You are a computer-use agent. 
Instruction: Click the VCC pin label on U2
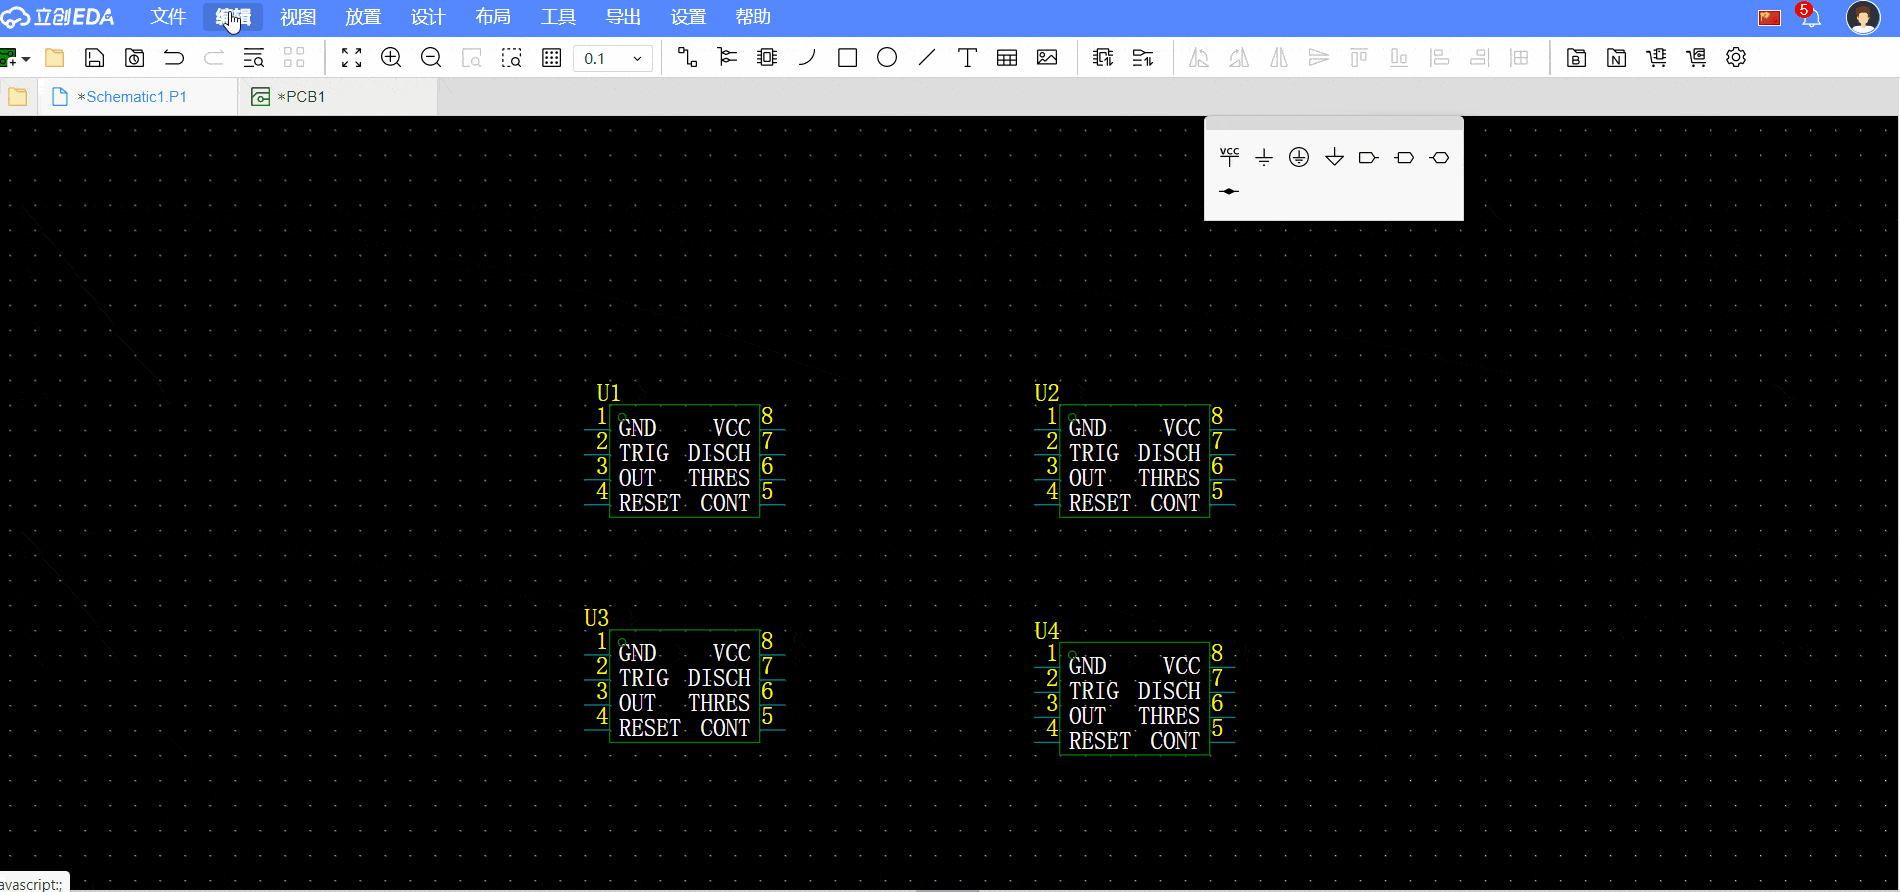(x=1181, y=428)
